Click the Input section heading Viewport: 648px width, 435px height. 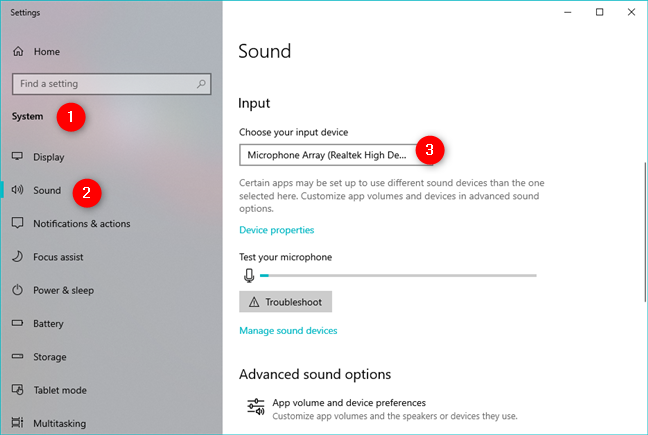click(x=254, y=103)
